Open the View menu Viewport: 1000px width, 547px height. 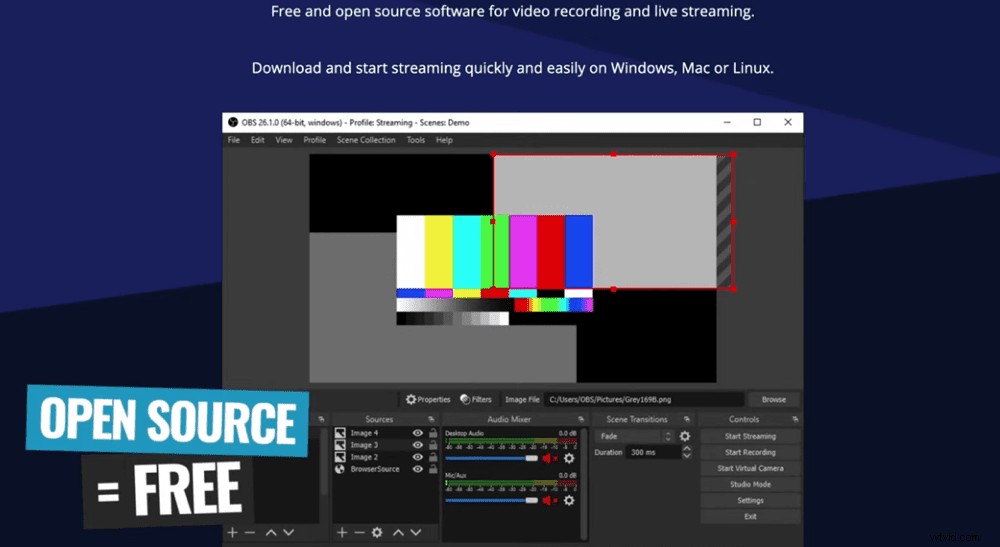[284, 140]
